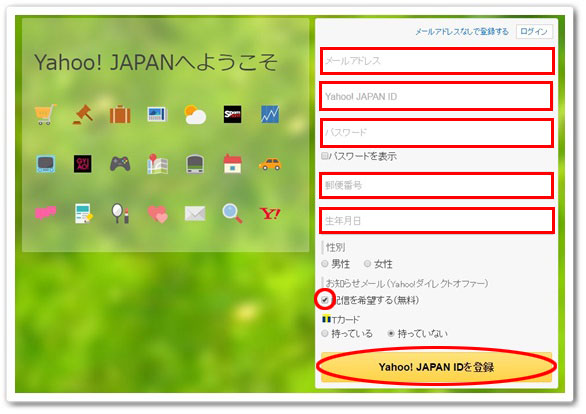Click the ログイン button
Image resolution: width=586 pixels, height=414 pixels.
[534, 31]
